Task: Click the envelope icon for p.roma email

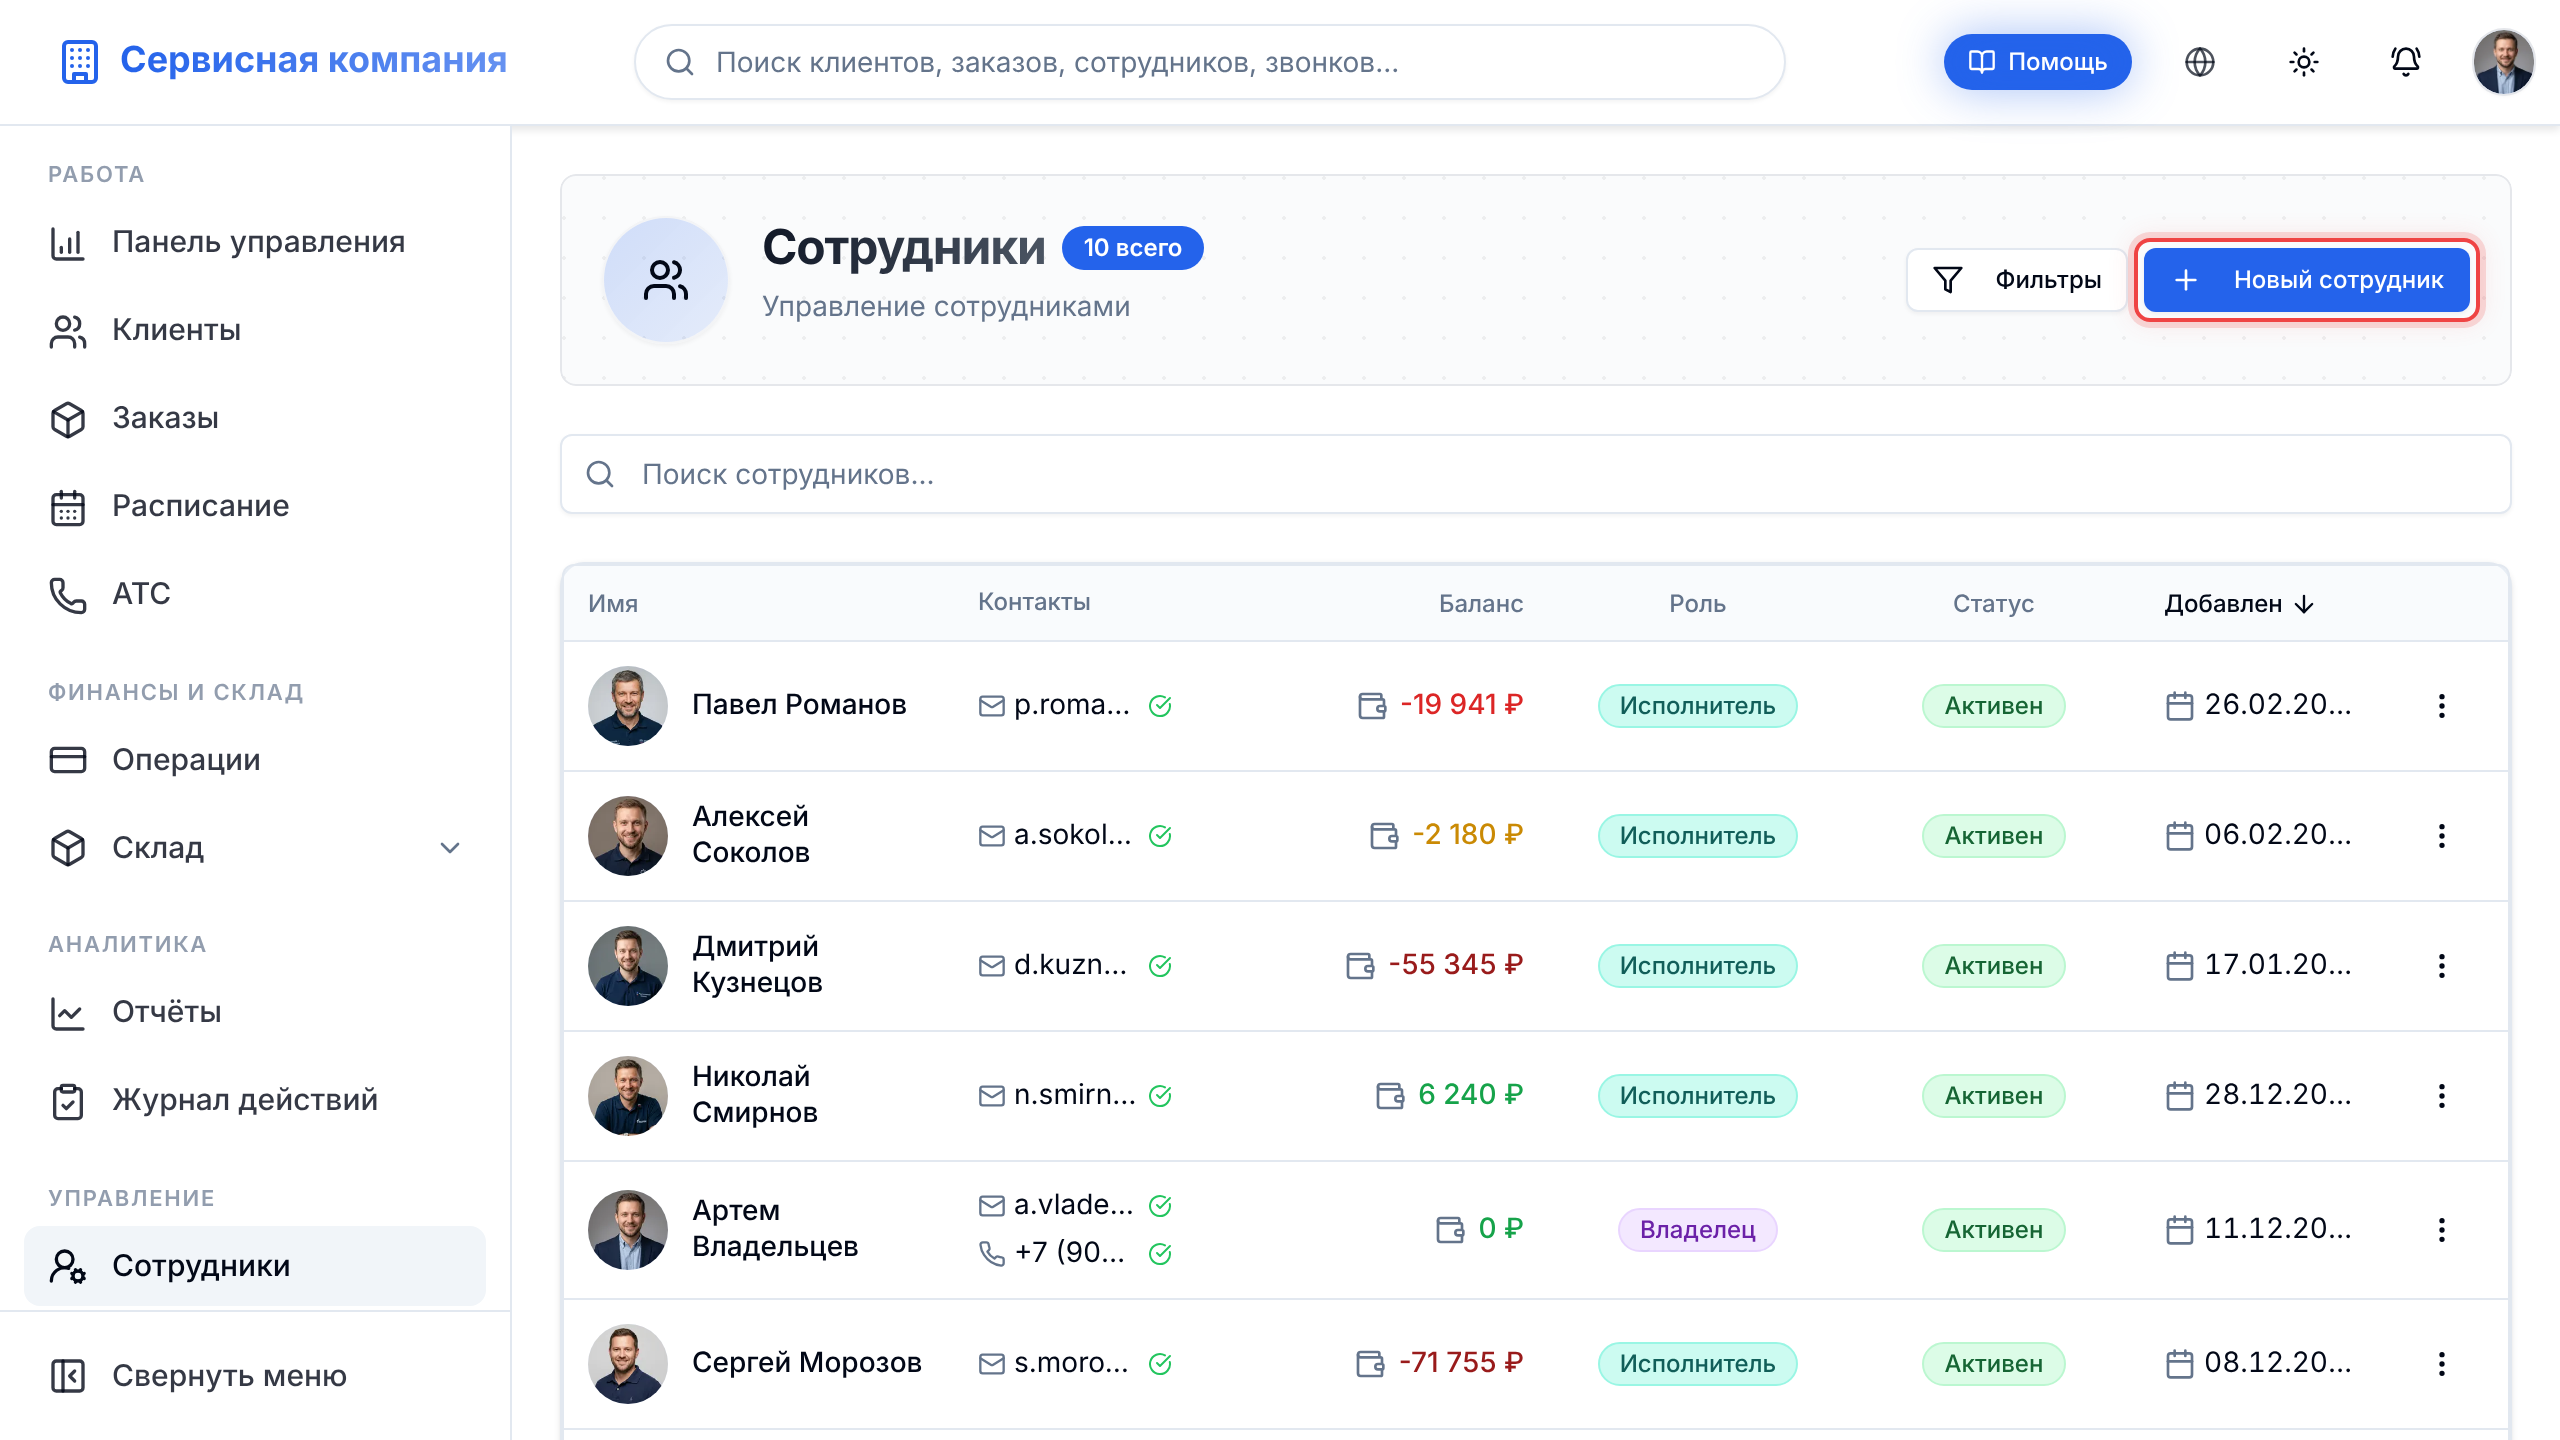Action: click(x=991, y=706)
